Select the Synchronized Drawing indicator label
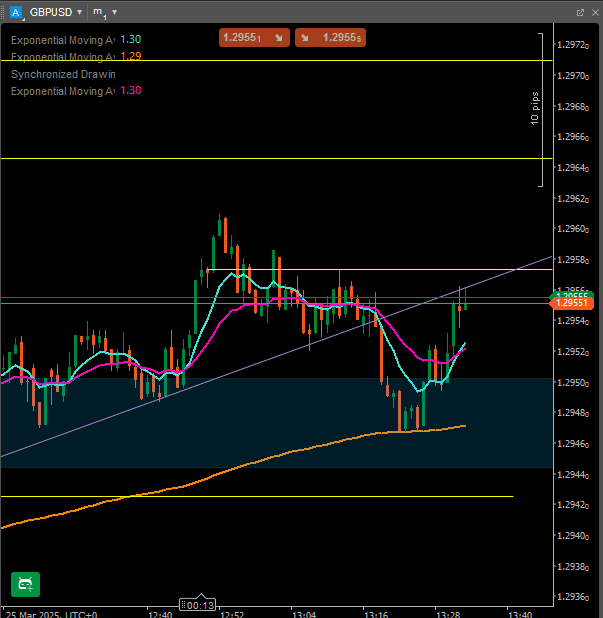603x618 pixels. [63, 74]
